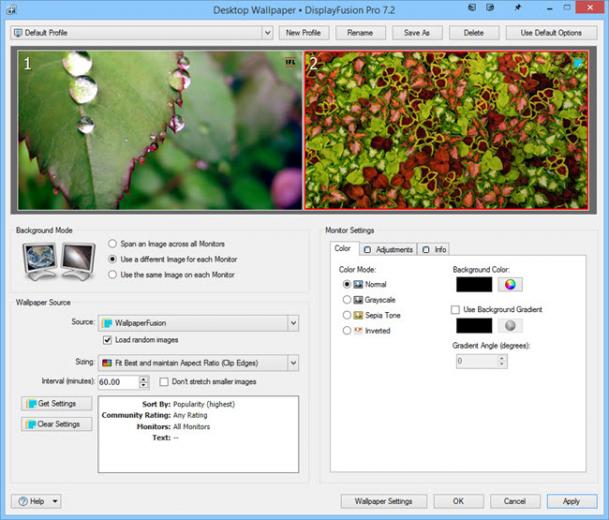Click the black Background Color swatch
Image resolution: width=609 pixels, height=520 pixels.
pyautogui.click(x=474, y=284)
